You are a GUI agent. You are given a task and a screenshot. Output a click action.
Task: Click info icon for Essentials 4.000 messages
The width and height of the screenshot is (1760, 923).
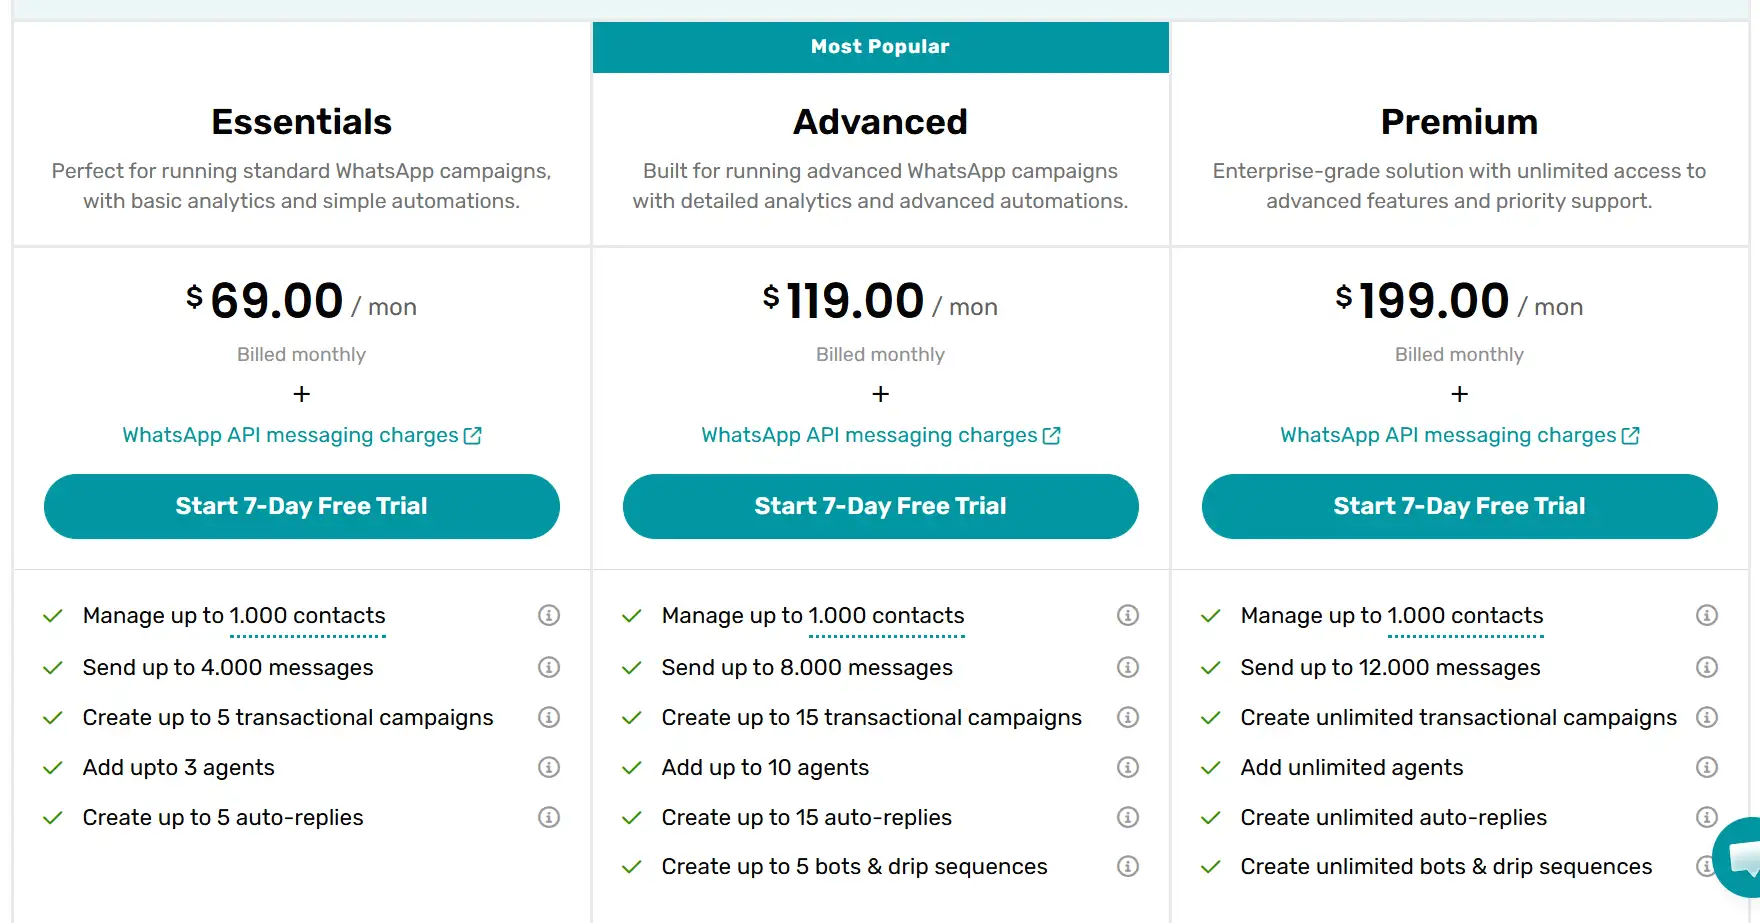point(549,667)
